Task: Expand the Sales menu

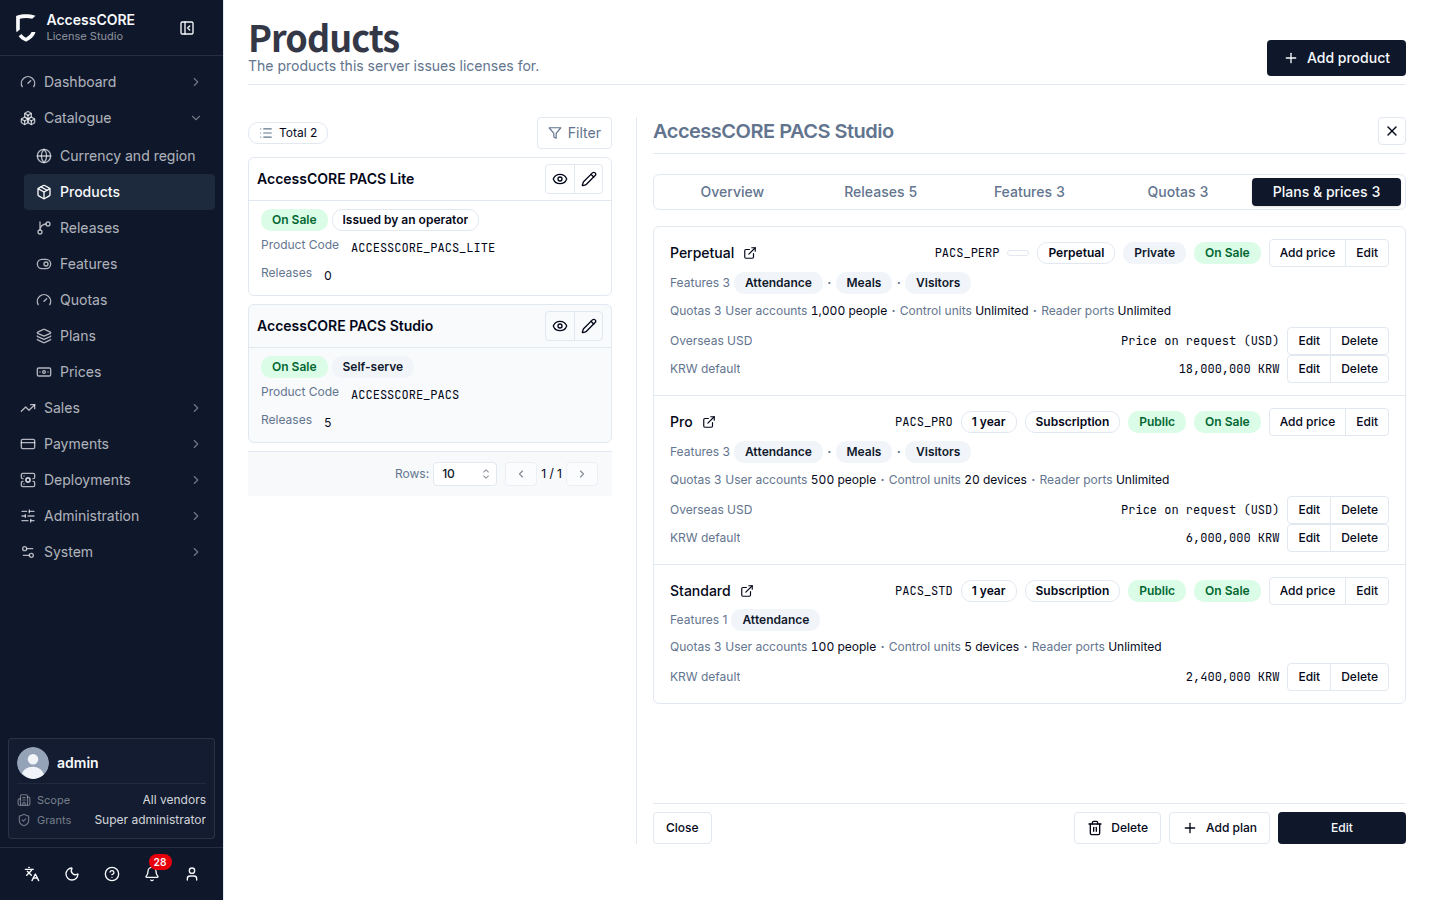Action: click(x=111, y=408)
